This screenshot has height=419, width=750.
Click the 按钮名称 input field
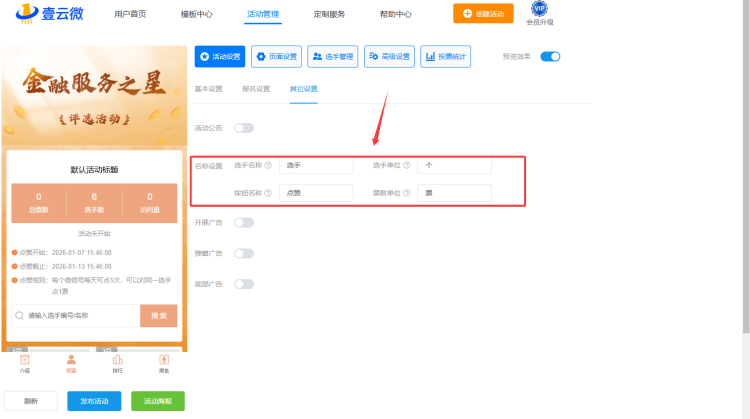[316, 193]
